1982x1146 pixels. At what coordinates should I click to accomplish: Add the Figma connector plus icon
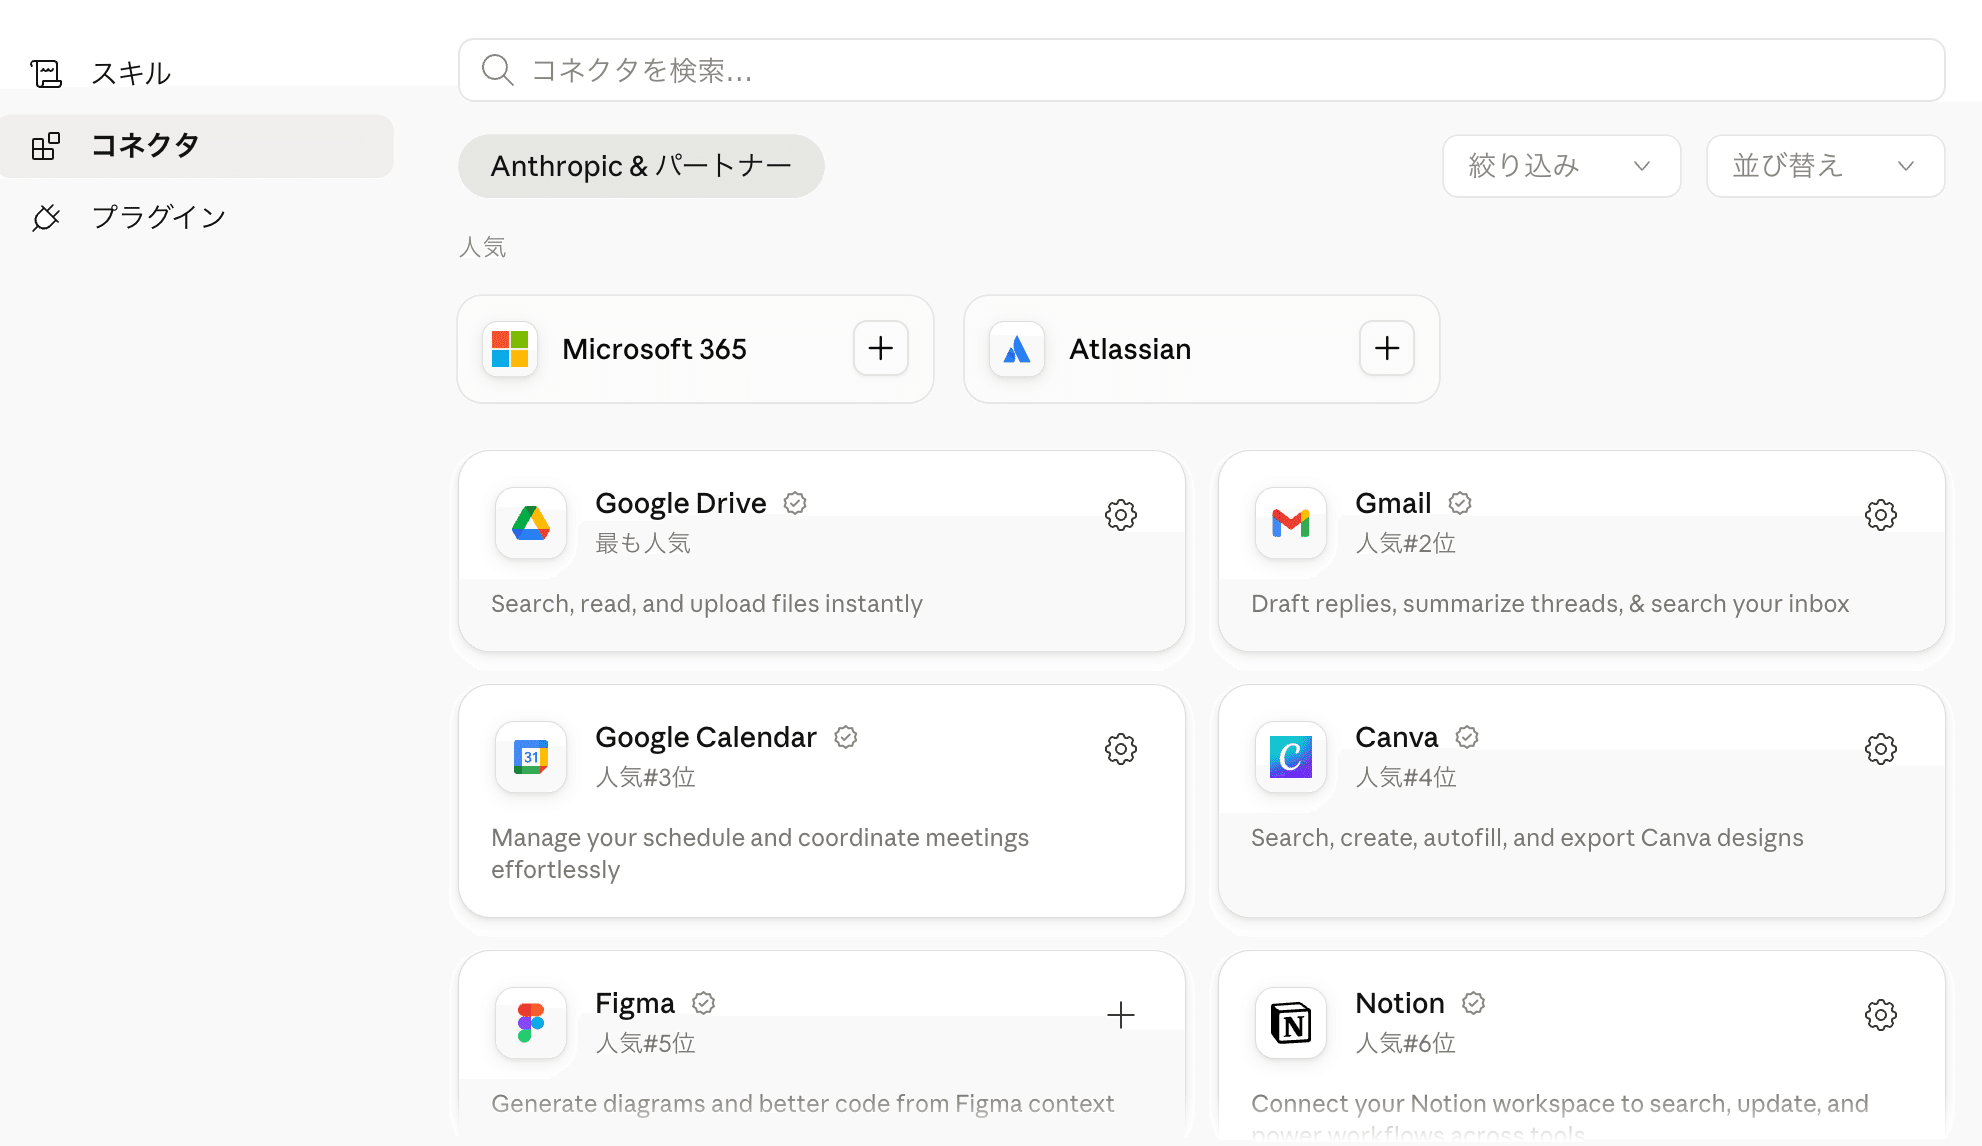point(1121,1015)
